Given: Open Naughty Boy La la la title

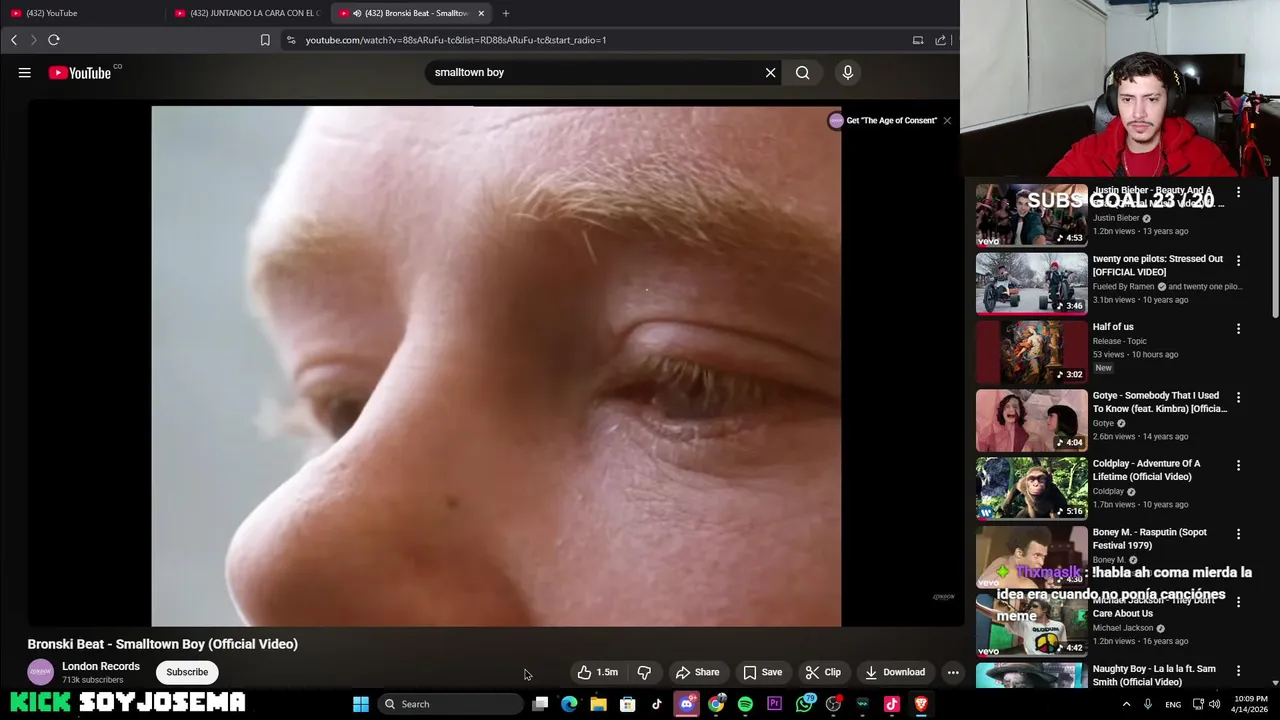Looking at the screenshot, I should click(x=1154, y=675).
